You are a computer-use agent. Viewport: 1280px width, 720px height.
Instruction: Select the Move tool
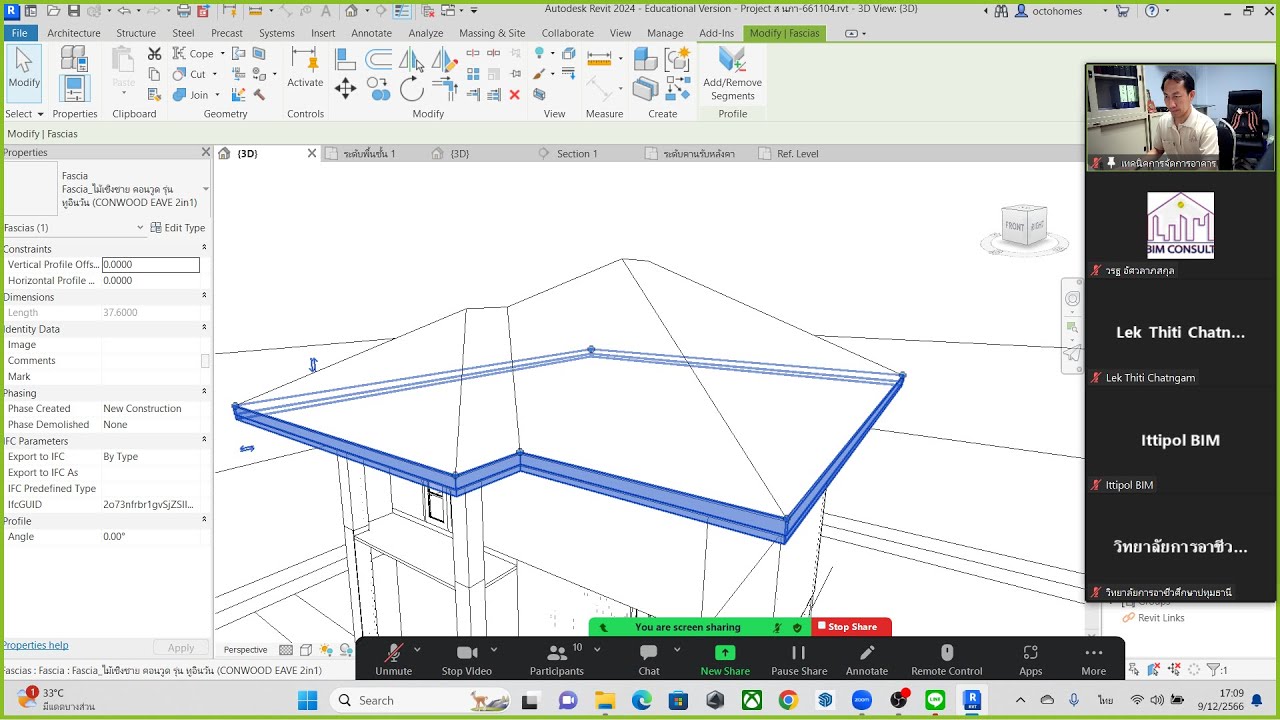345,89
